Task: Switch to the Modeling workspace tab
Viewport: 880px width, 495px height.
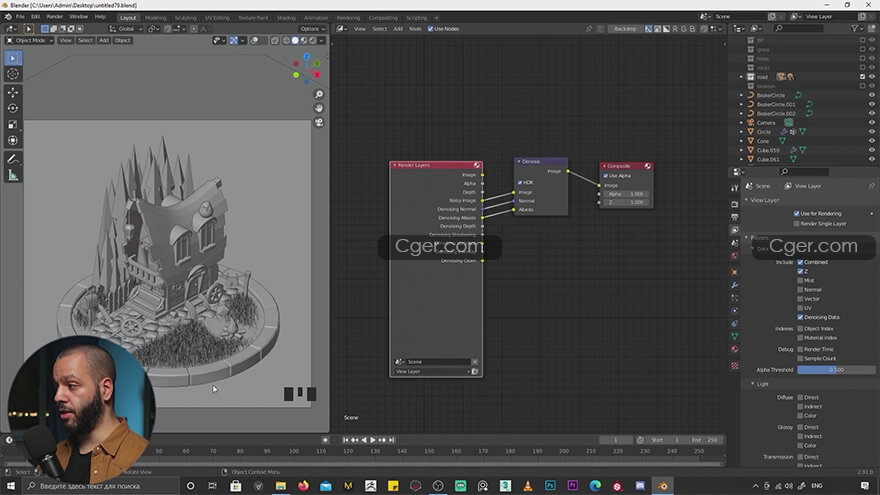Action: pos(155,17)
